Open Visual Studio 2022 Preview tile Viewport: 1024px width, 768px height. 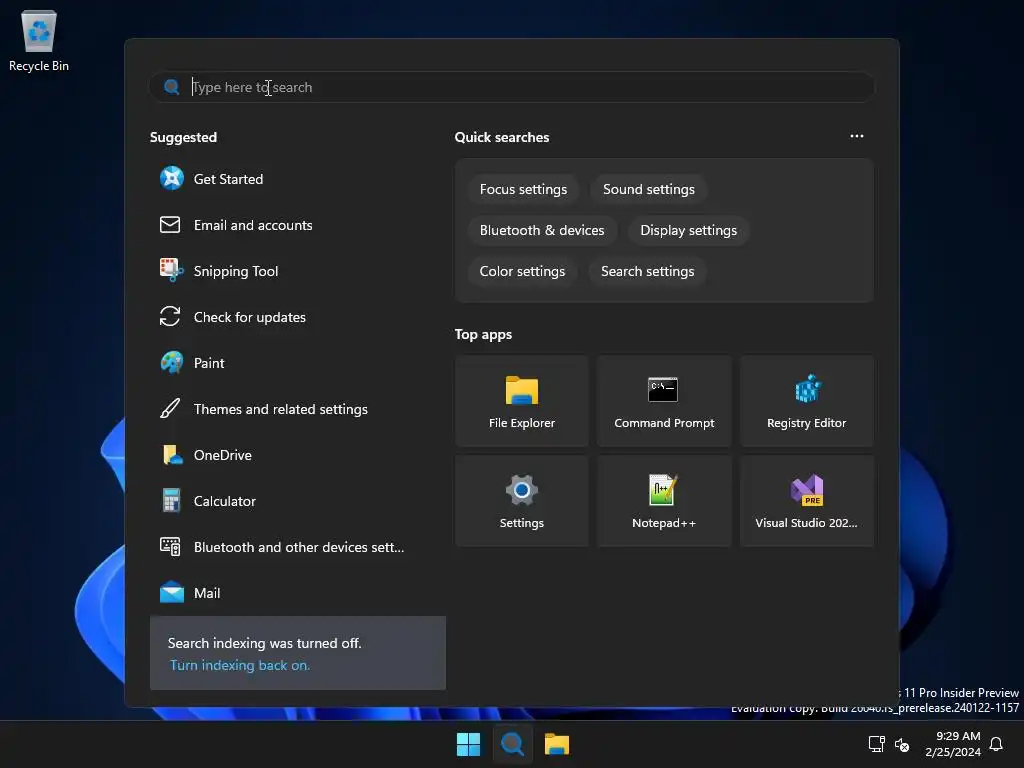pyautogui.click(x=807, y=501)
